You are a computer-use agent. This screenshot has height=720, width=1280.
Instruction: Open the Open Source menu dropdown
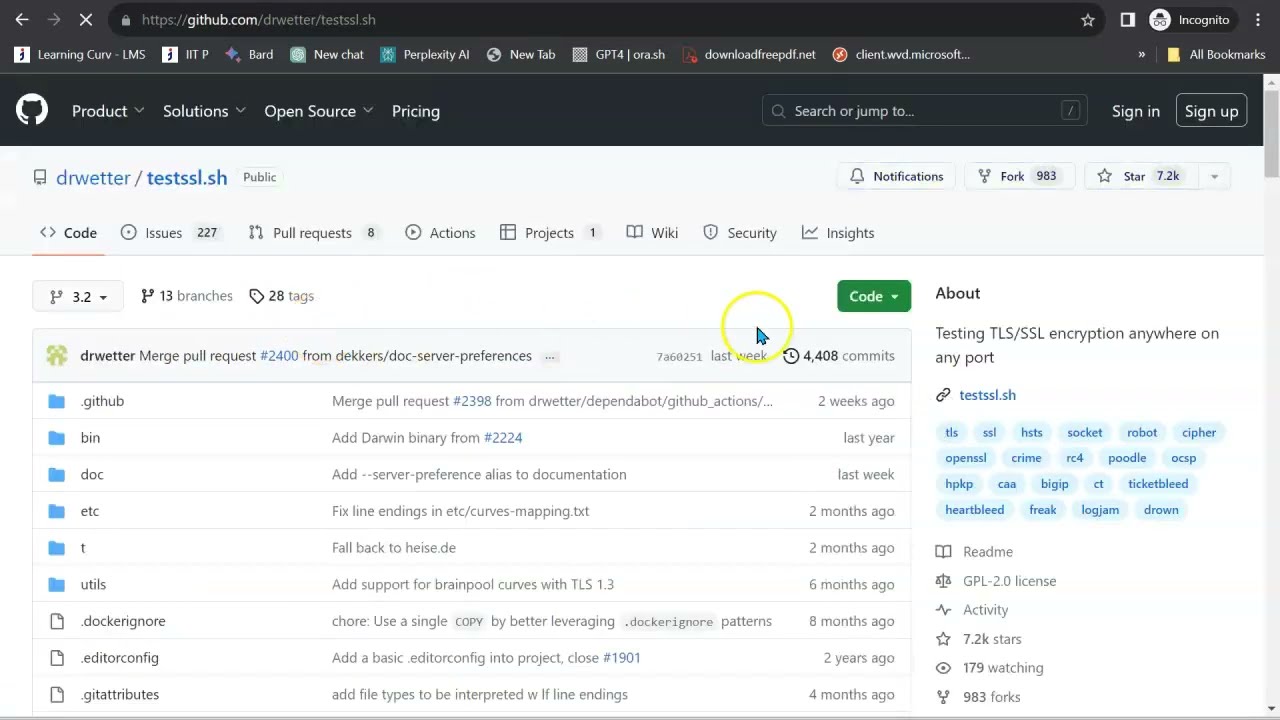319,111
